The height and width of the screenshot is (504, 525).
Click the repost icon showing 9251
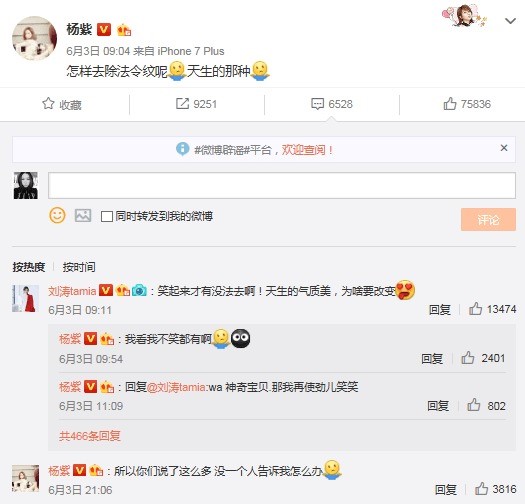tap(182, 104)
